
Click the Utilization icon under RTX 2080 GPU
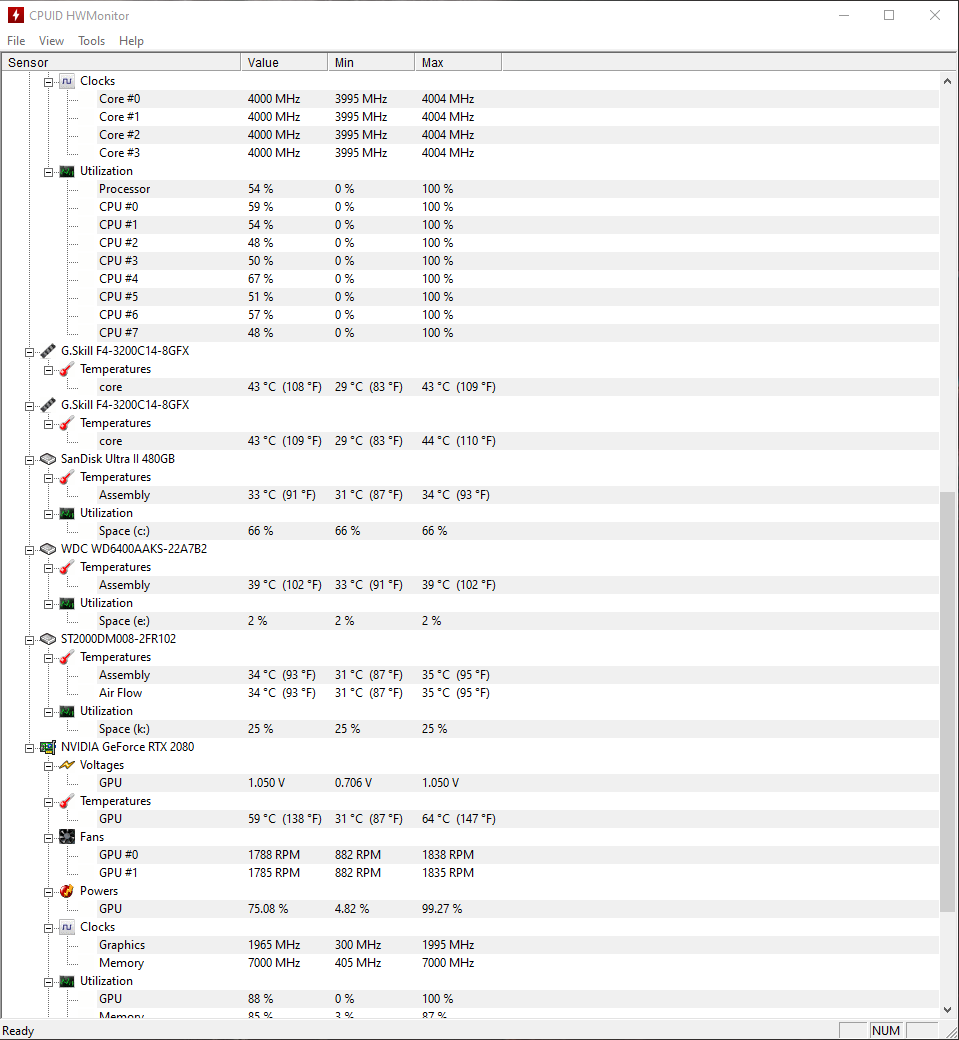coord(66,982)
